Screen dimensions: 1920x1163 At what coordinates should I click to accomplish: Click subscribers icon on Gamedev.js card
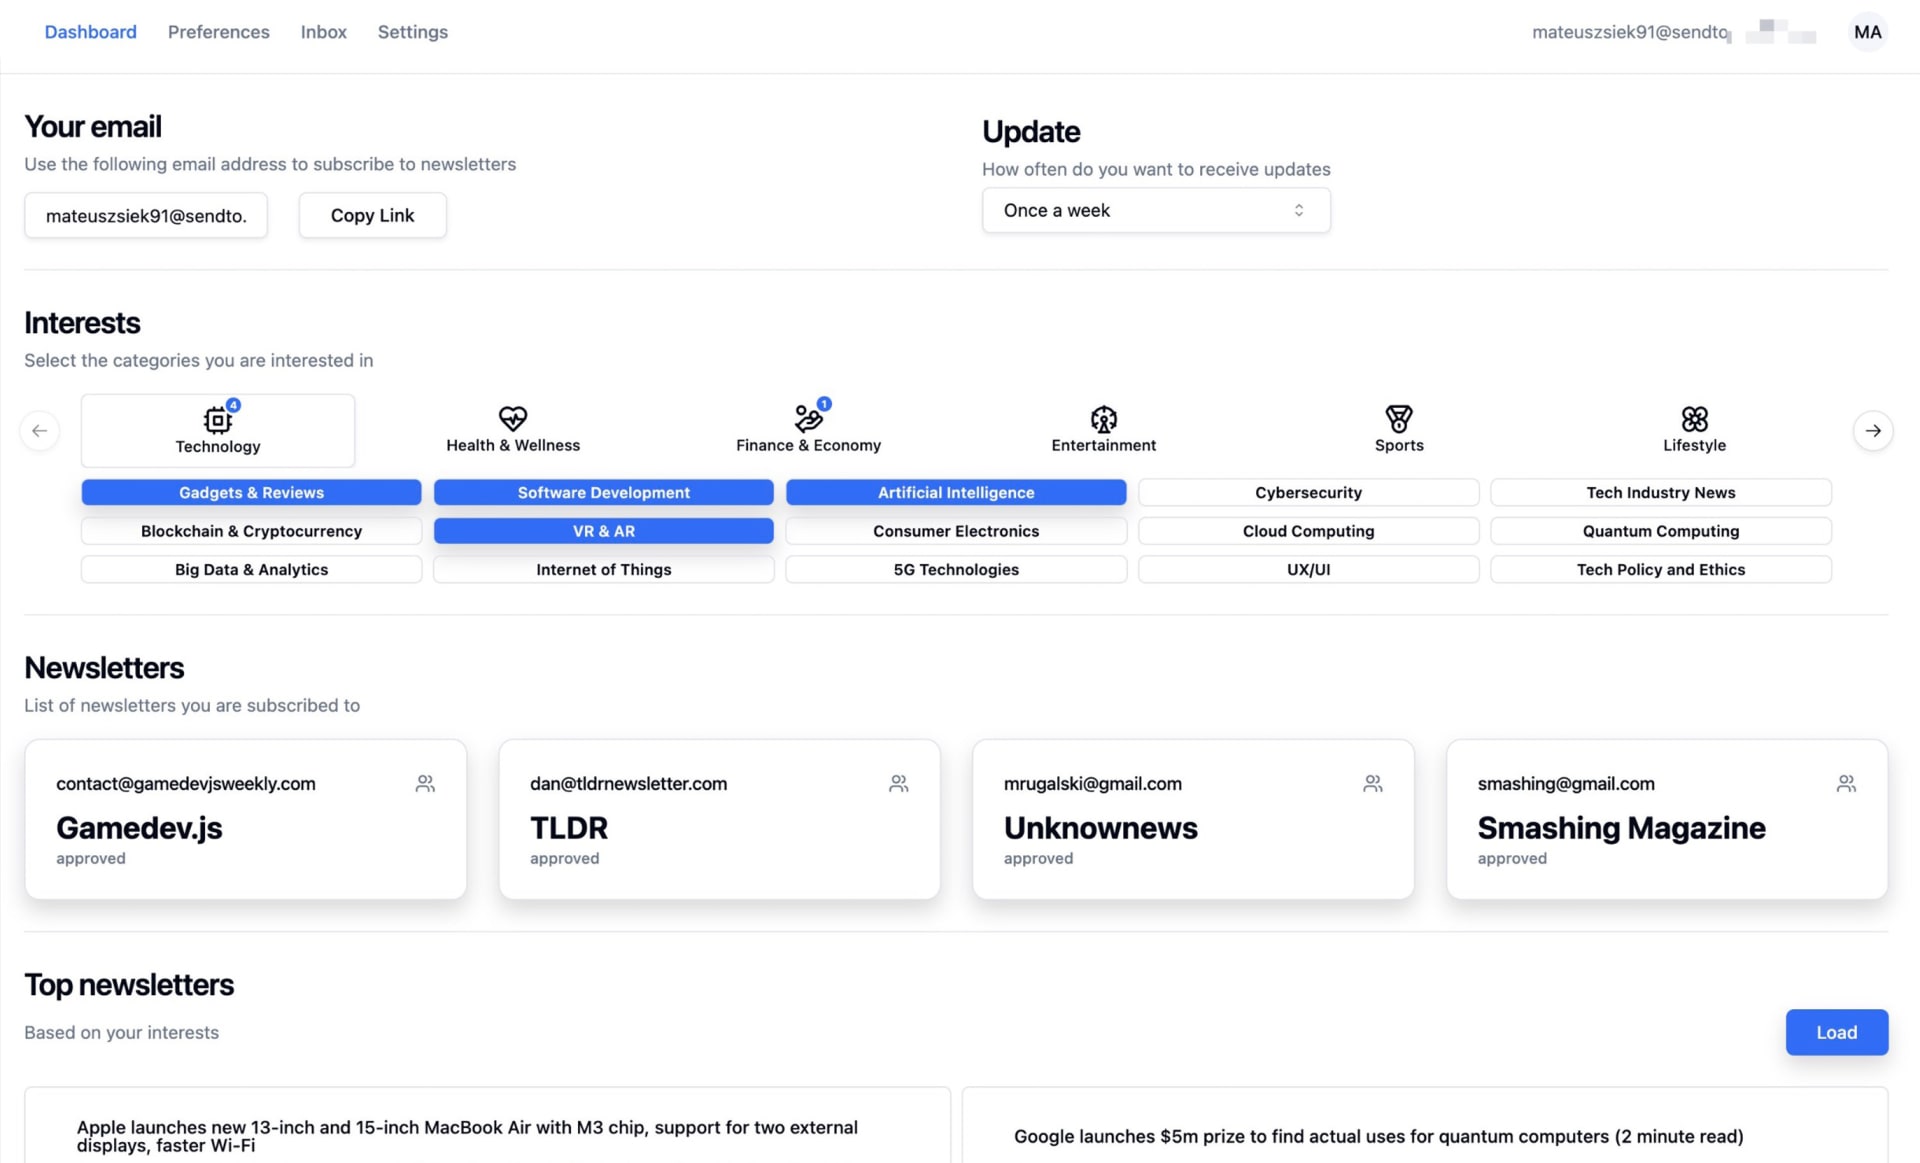tap(425, 784)
